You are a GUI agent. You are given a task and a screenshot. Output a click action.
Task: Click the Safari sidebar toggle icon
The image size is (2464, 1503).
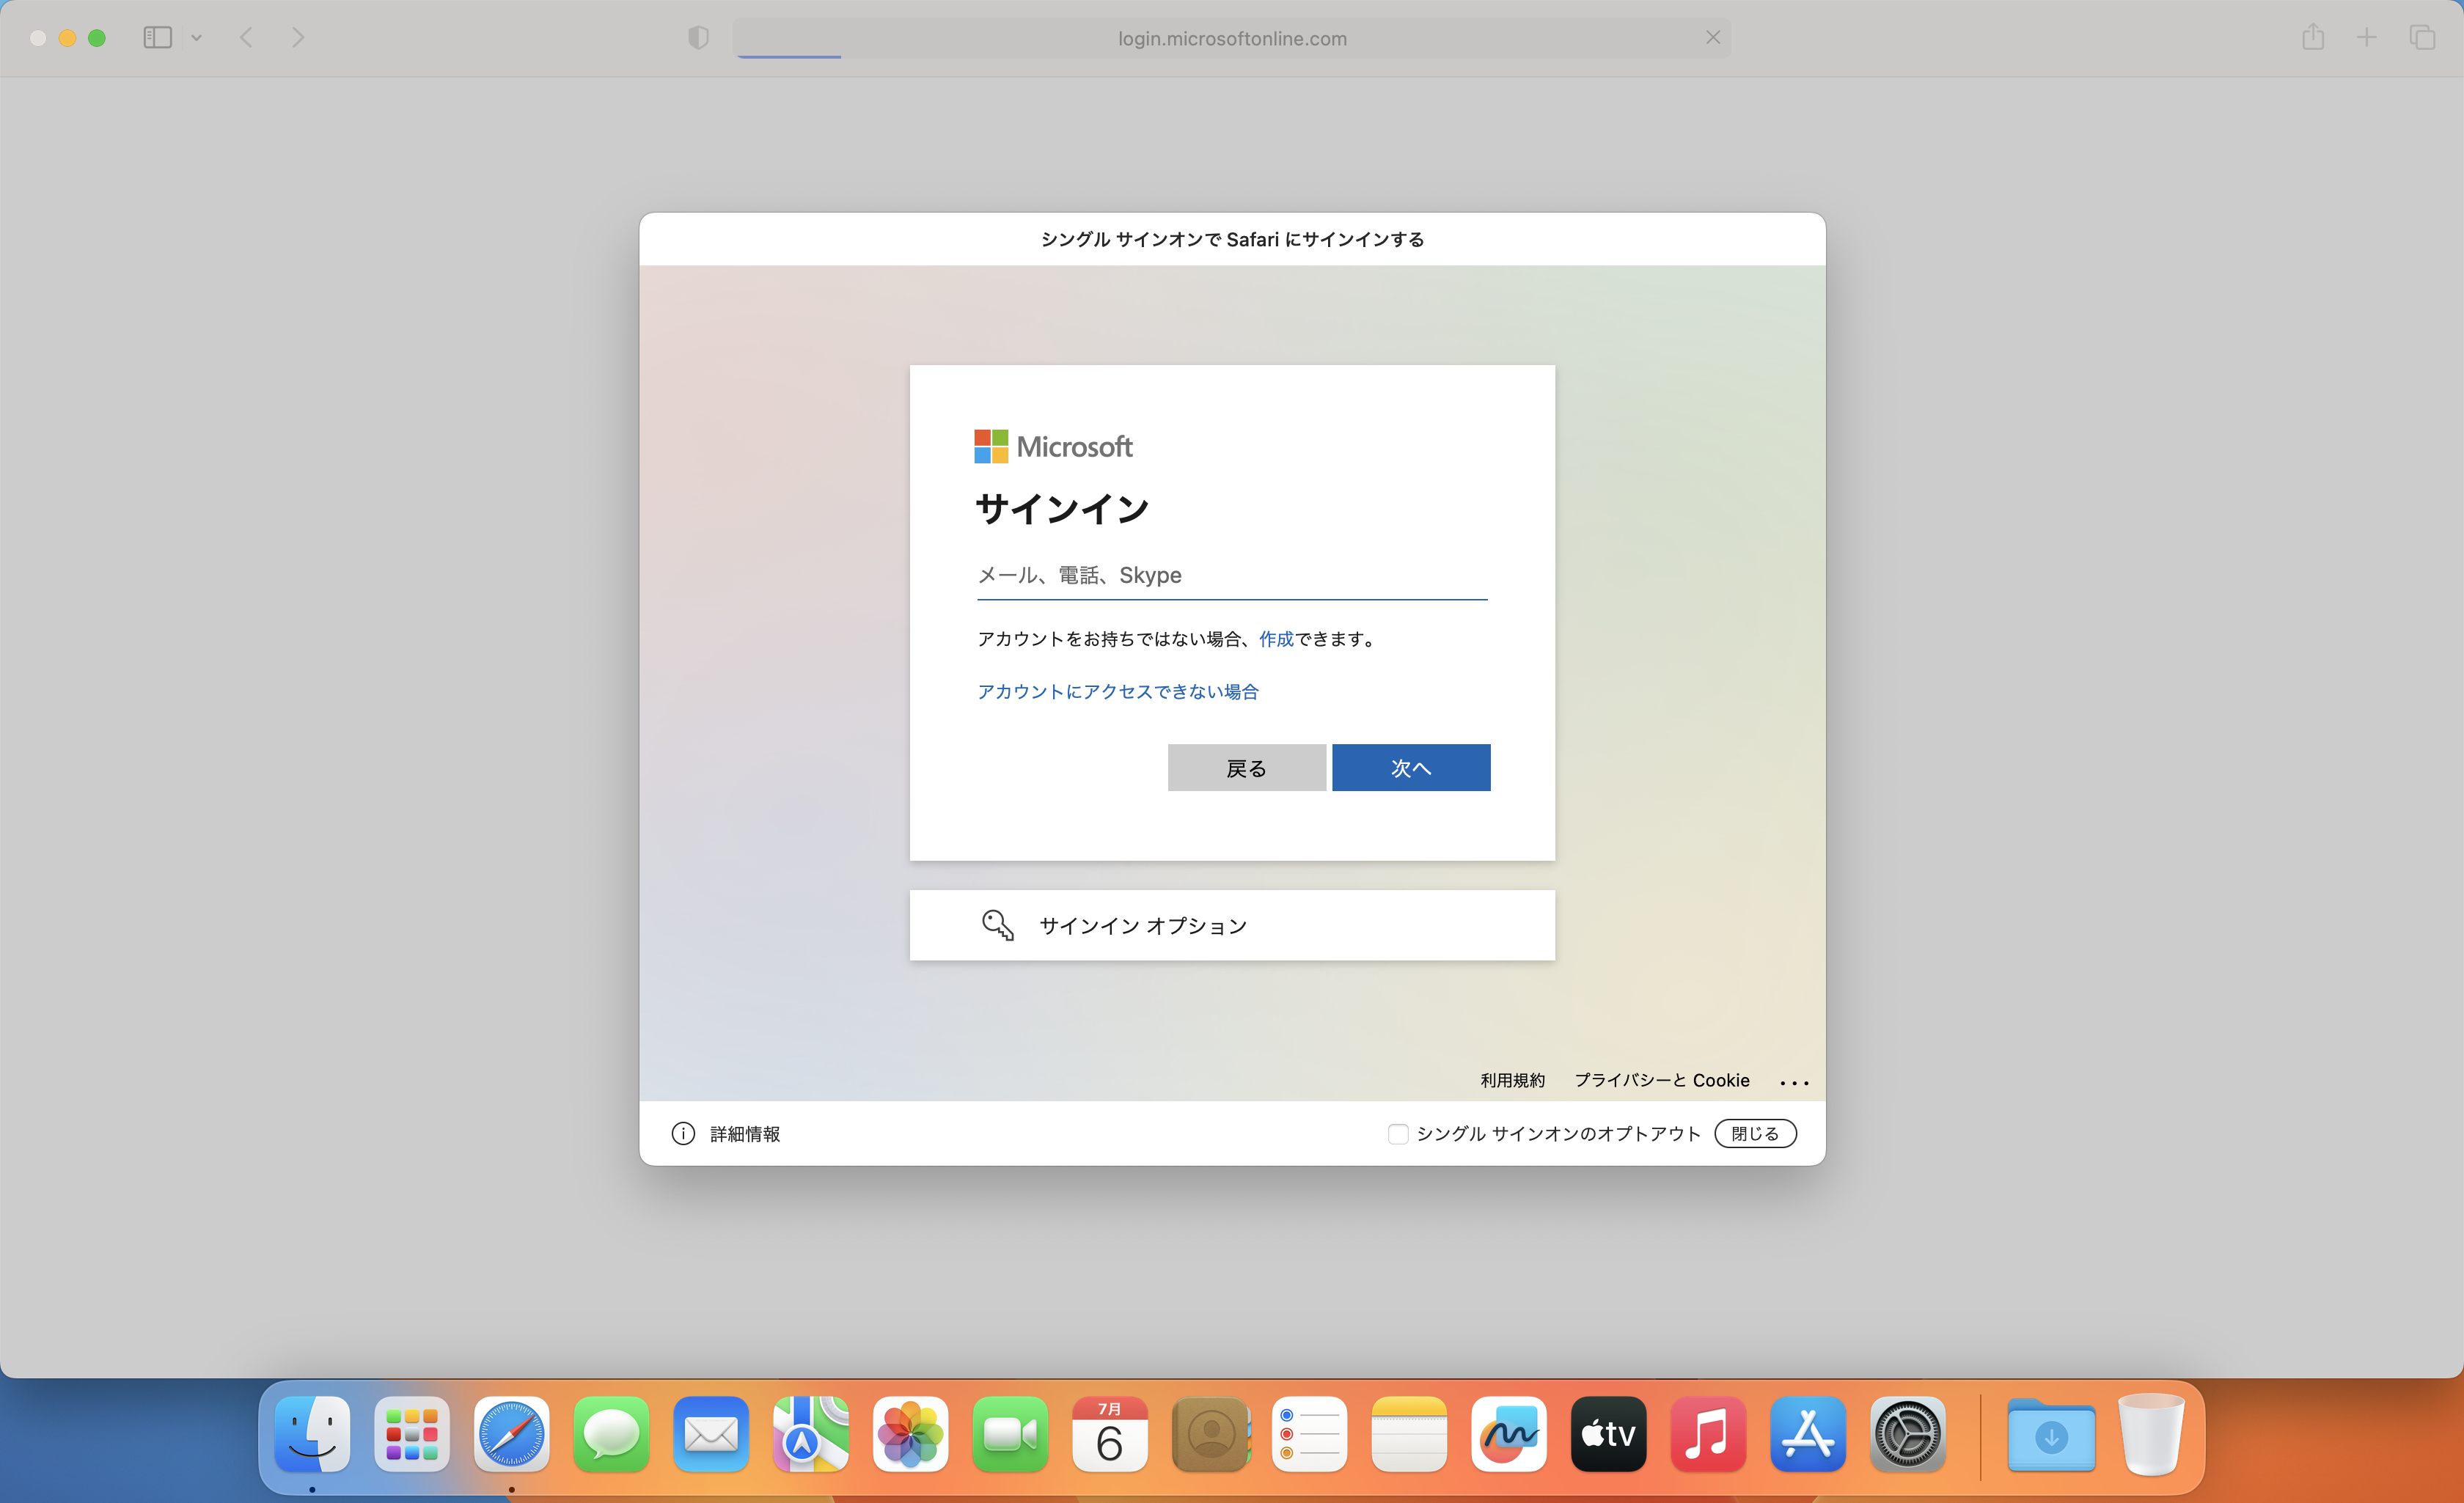pyautogui.click(x=158, y=38)
